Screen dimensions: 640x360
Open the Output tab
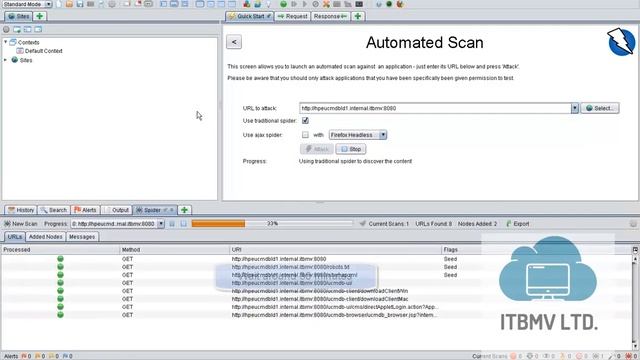point(116,210)
